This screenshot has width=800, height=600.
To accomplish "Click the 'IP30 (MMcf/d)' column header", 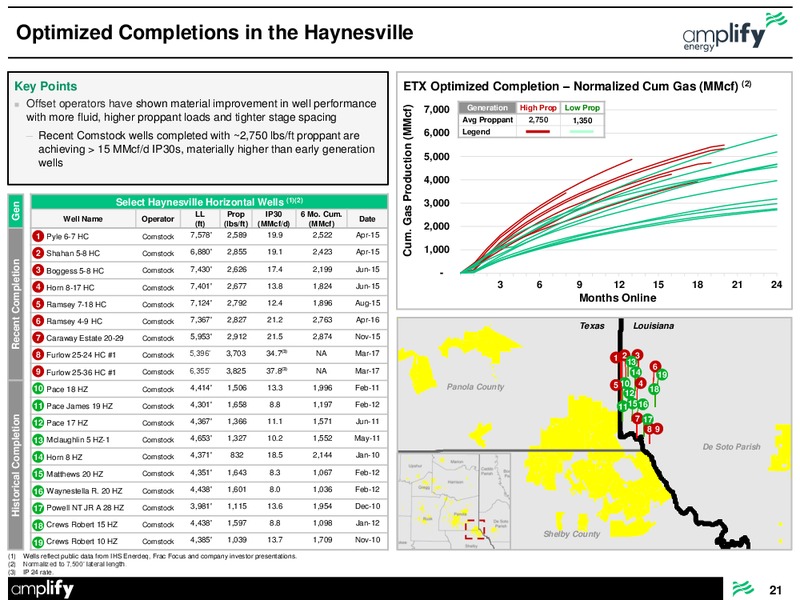I will pyautogui.click(x=273, y=219).
